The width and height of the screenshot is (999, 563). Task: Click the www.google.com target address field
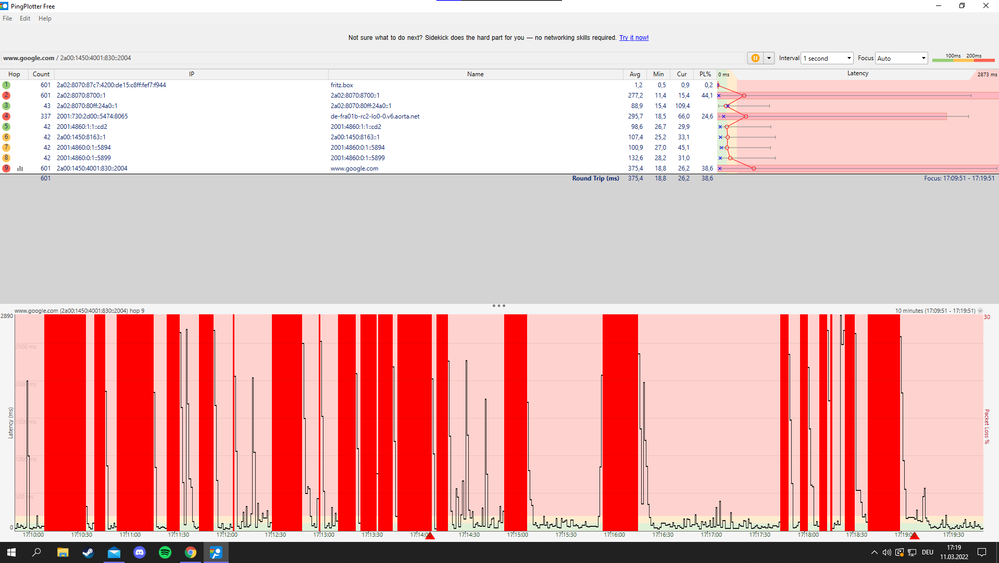(373, 58)
